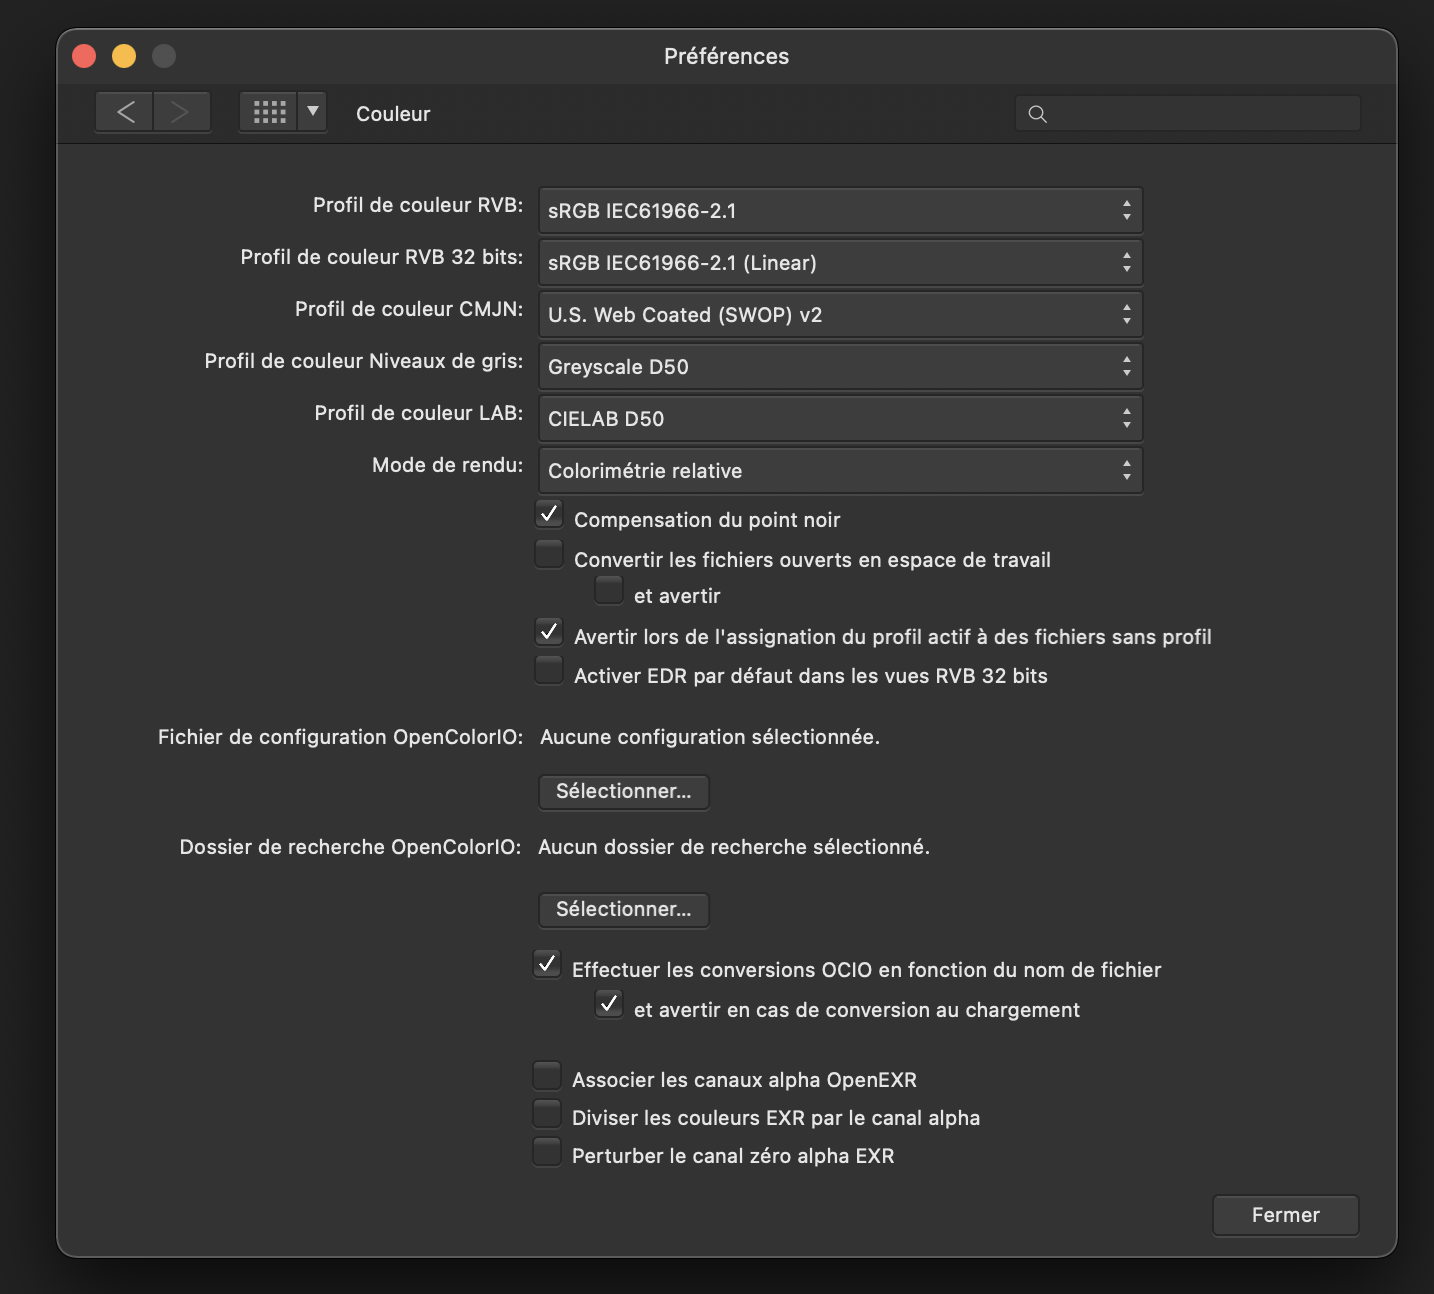Uncheck Compensation du point noir
1434x1294 pixels.
click(x=549, y=514)
